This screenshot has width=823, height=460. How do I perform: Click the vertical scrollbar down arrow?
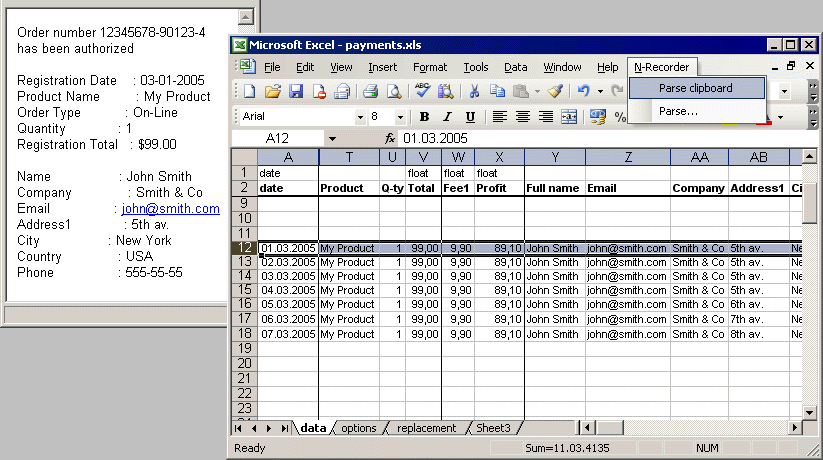click(x=810, y=413)
